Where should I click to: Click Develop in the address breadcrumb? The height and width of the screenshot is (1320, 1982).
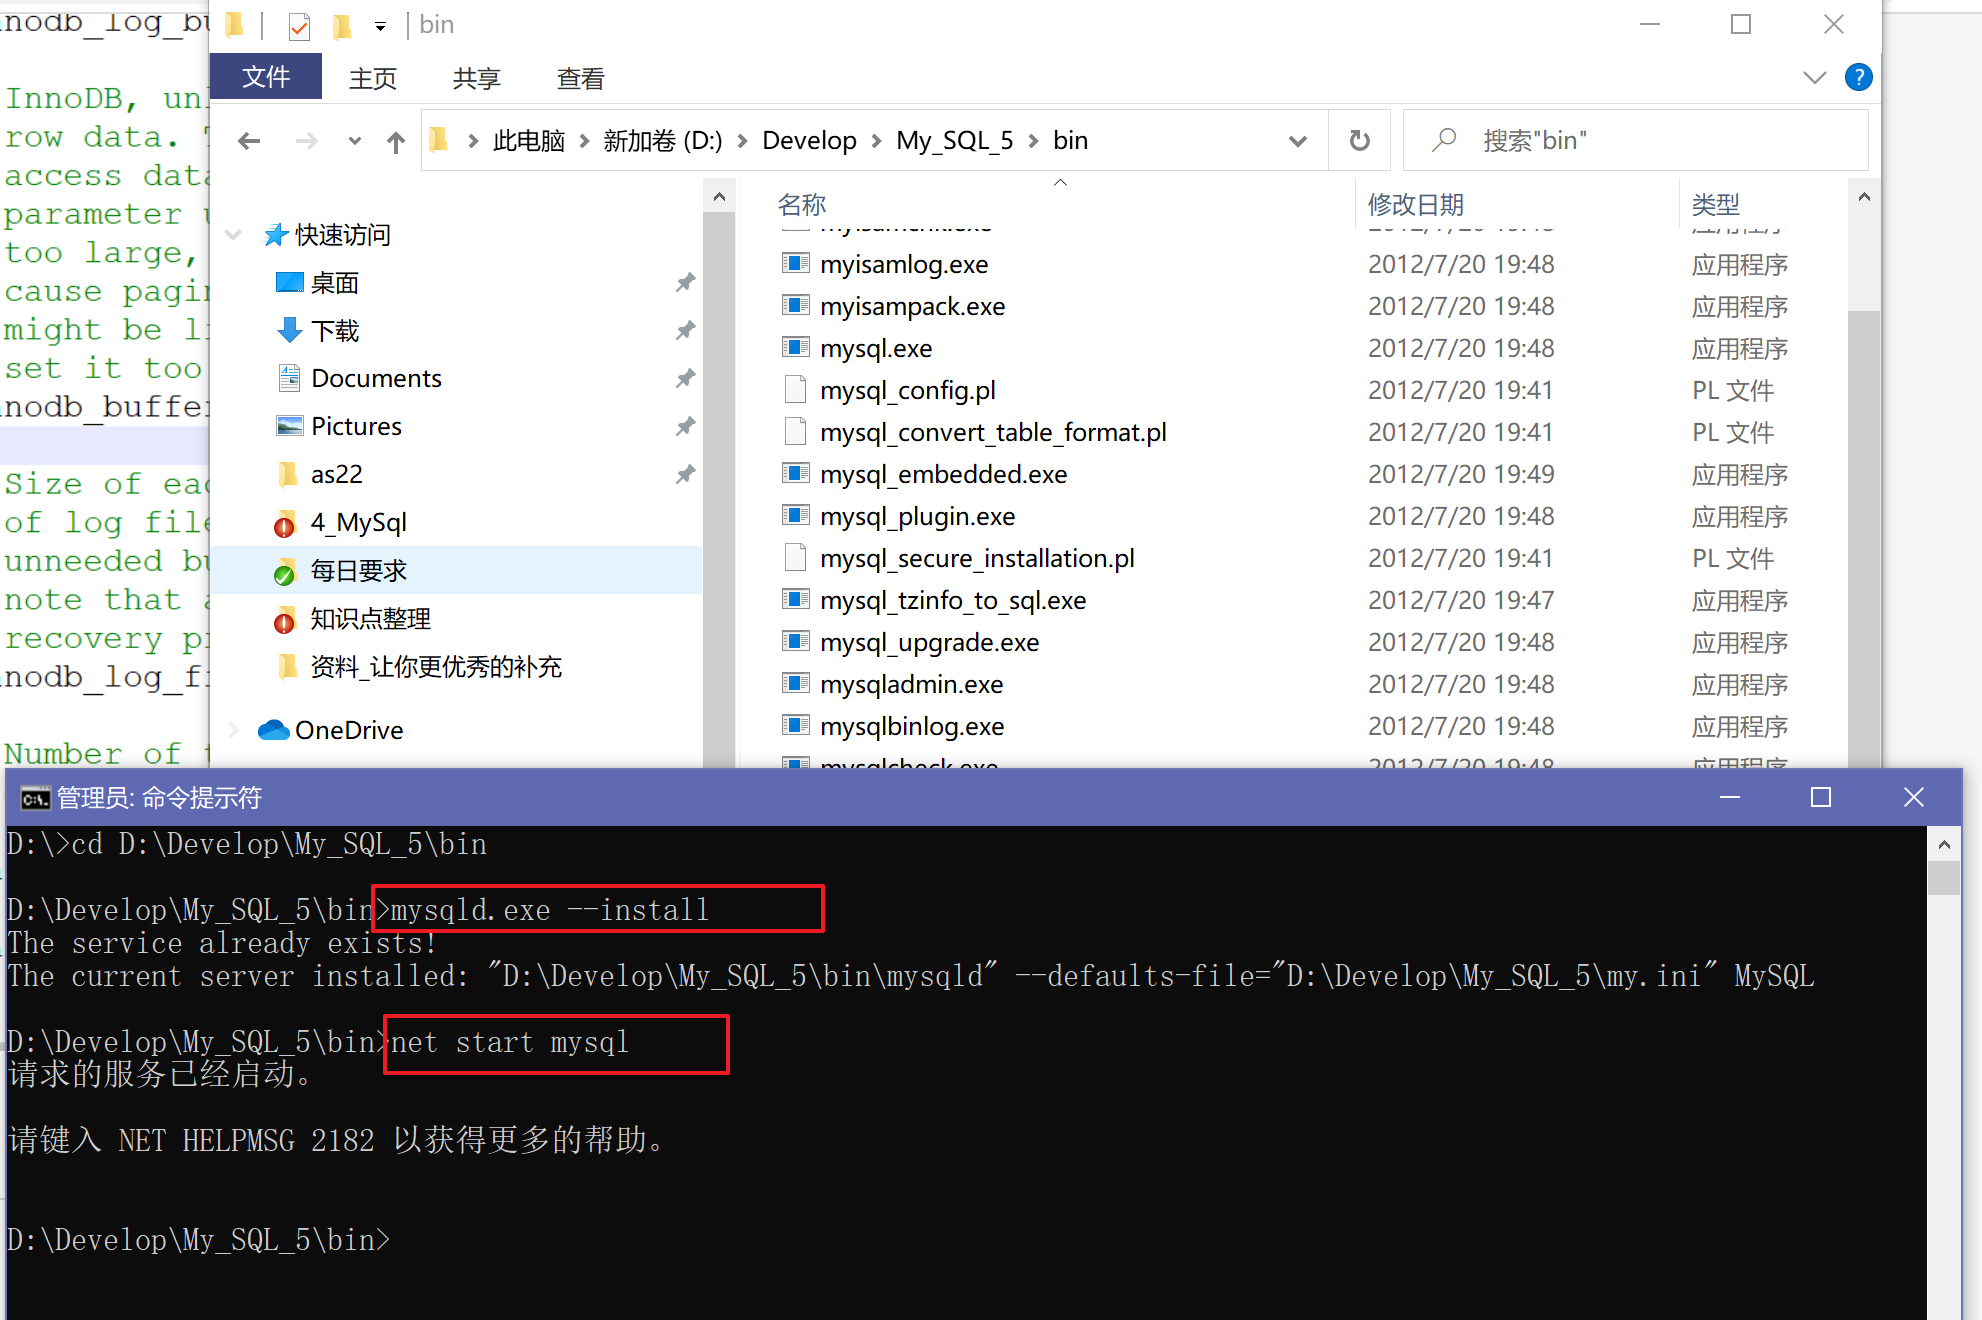[809, 140]
